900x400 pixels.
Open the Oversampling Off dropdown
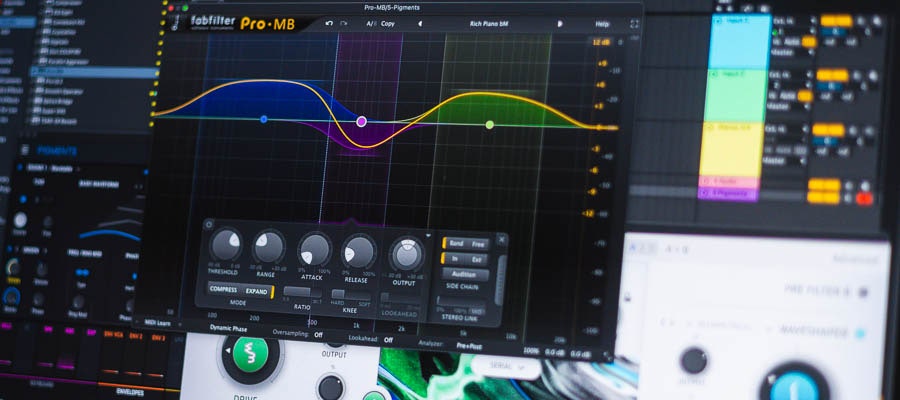coord(317,334)
